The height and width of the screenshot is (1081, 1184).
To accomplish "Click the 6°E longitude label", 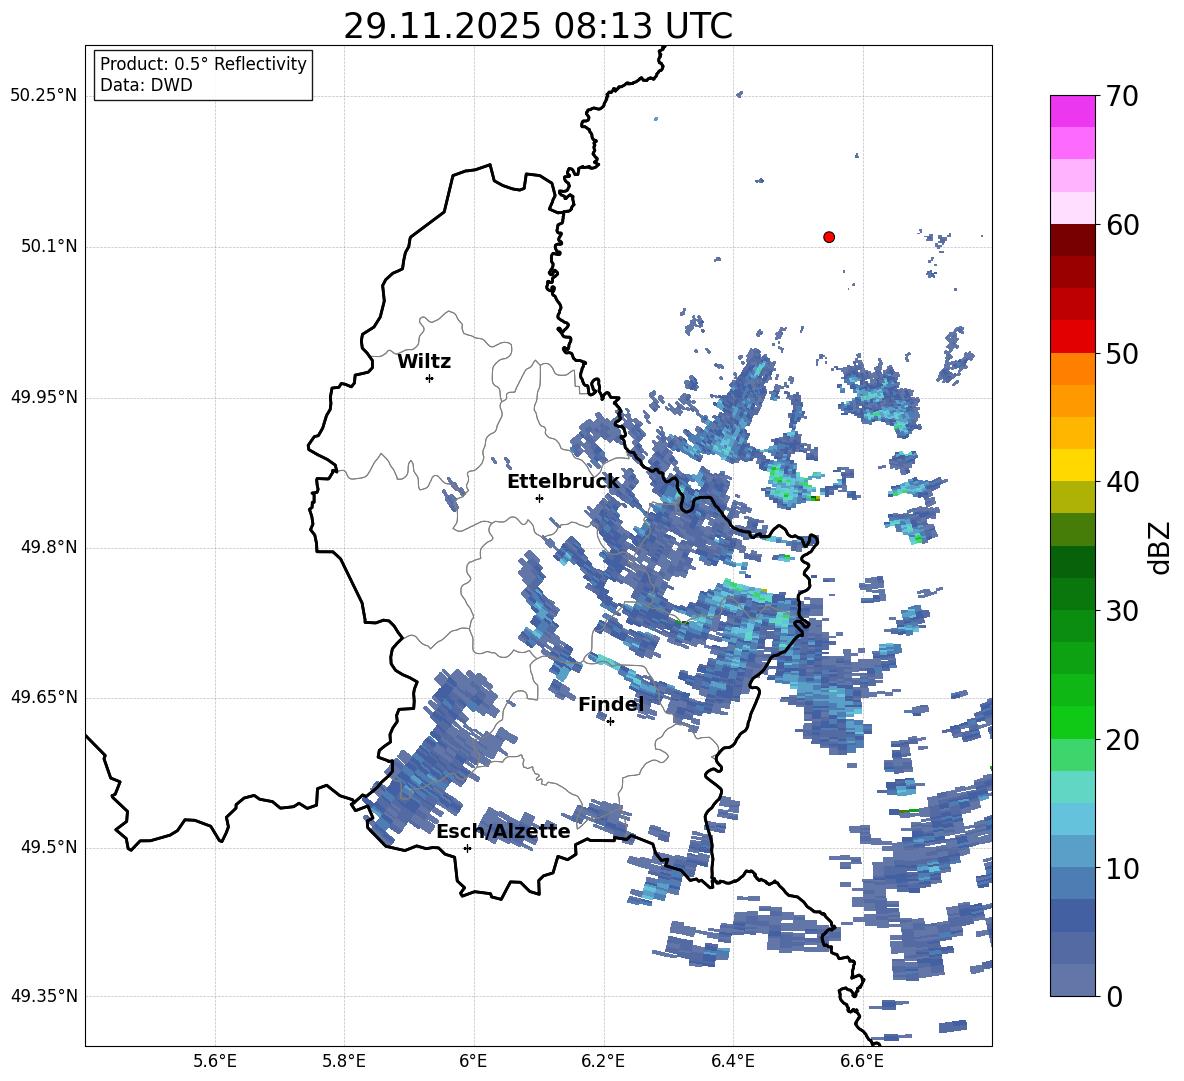I will pos(473,1061).
